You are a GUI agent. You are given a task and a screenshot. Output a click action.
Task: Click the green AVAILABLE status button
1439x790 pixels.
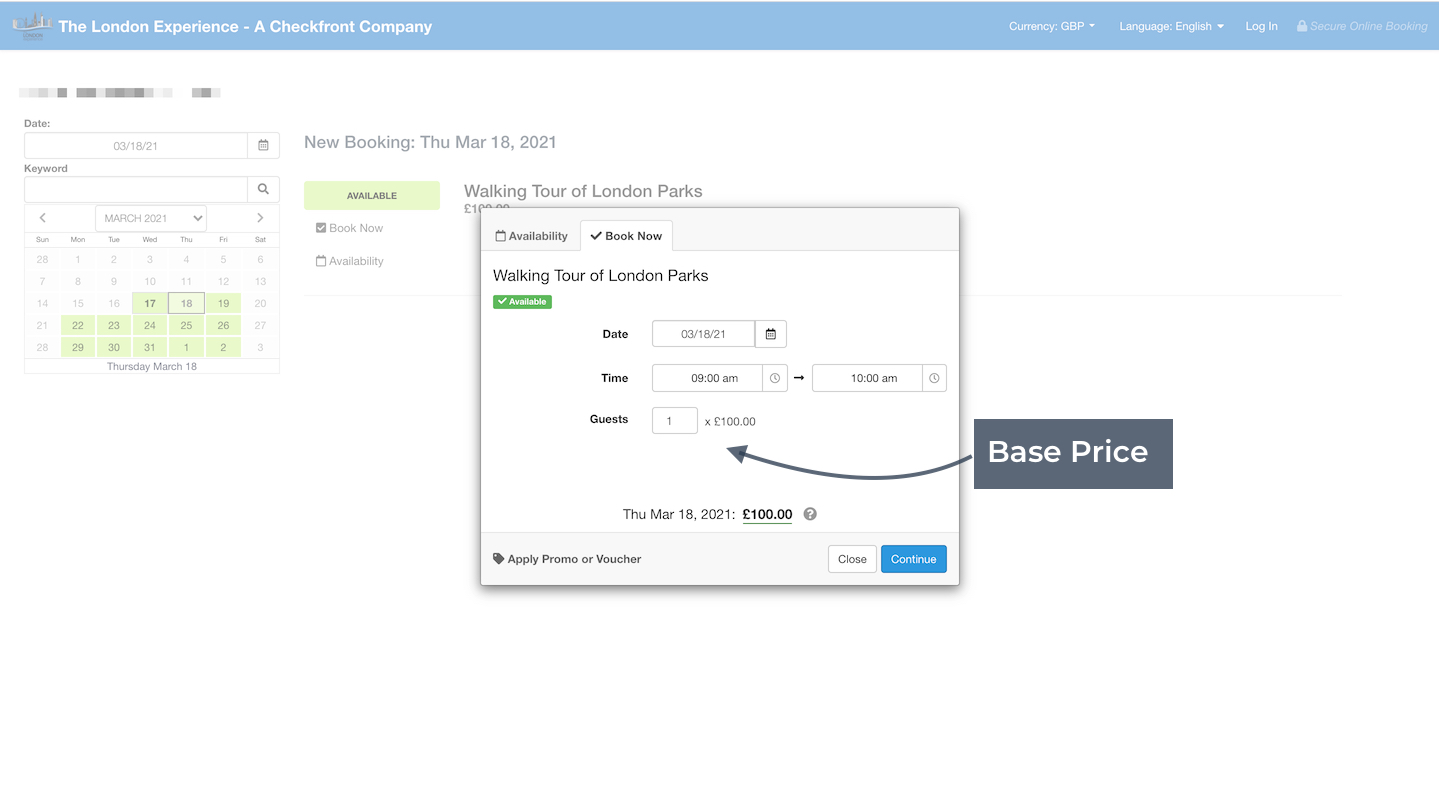click(x=372, y=196)
